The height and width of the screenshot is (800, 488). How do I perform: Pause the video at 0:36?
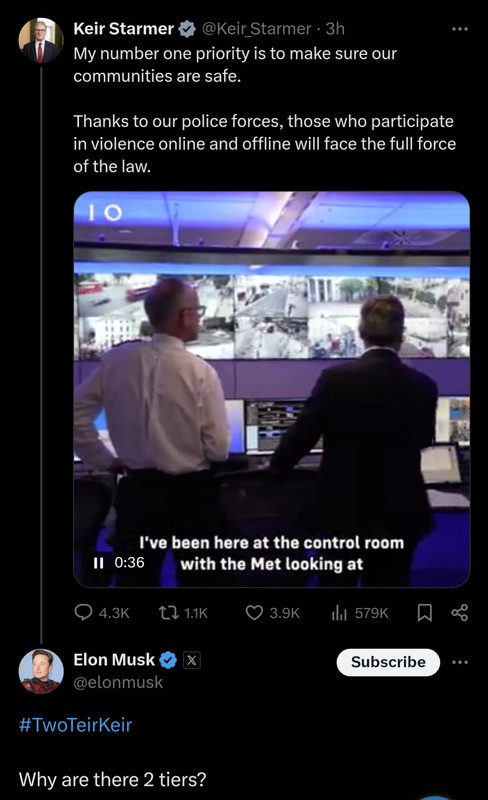tap(99, 563)
